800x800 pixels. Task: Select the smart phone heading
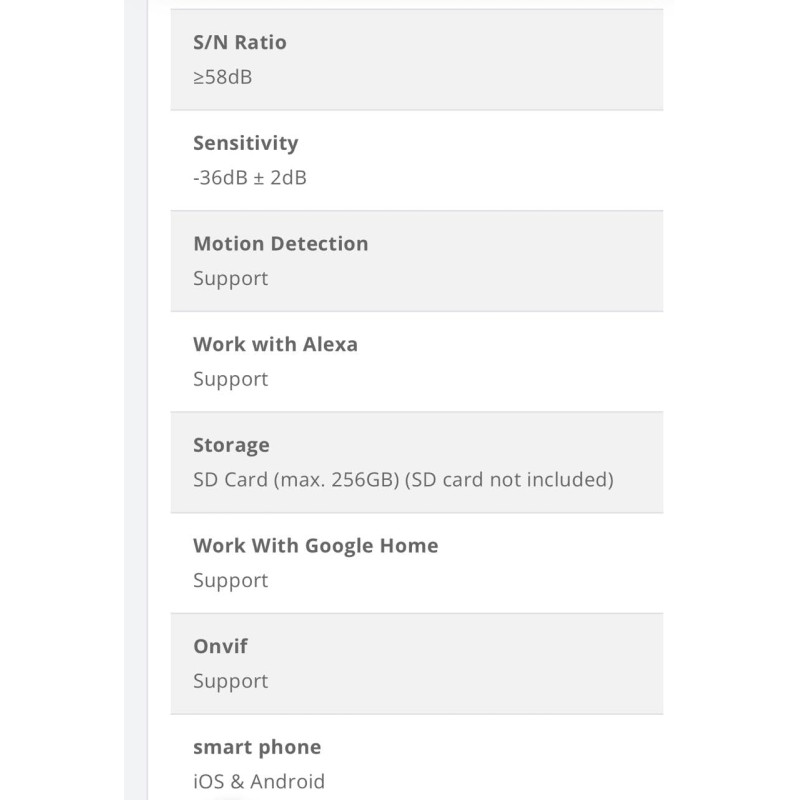click(257, 747)
